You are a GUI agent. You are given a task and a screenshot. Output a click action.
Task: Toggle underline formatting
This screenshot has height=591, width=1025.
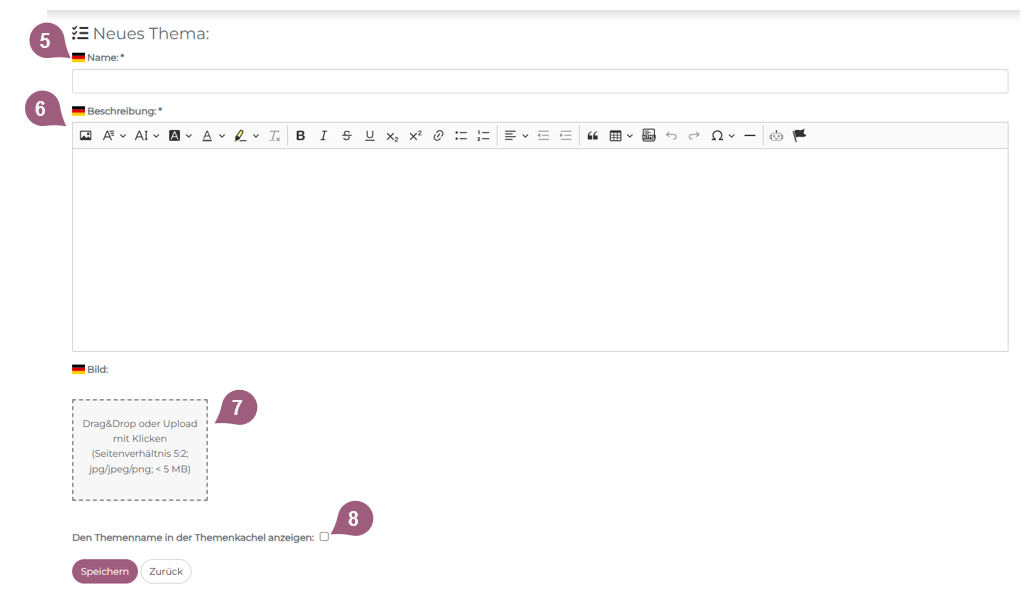point(369,136)
